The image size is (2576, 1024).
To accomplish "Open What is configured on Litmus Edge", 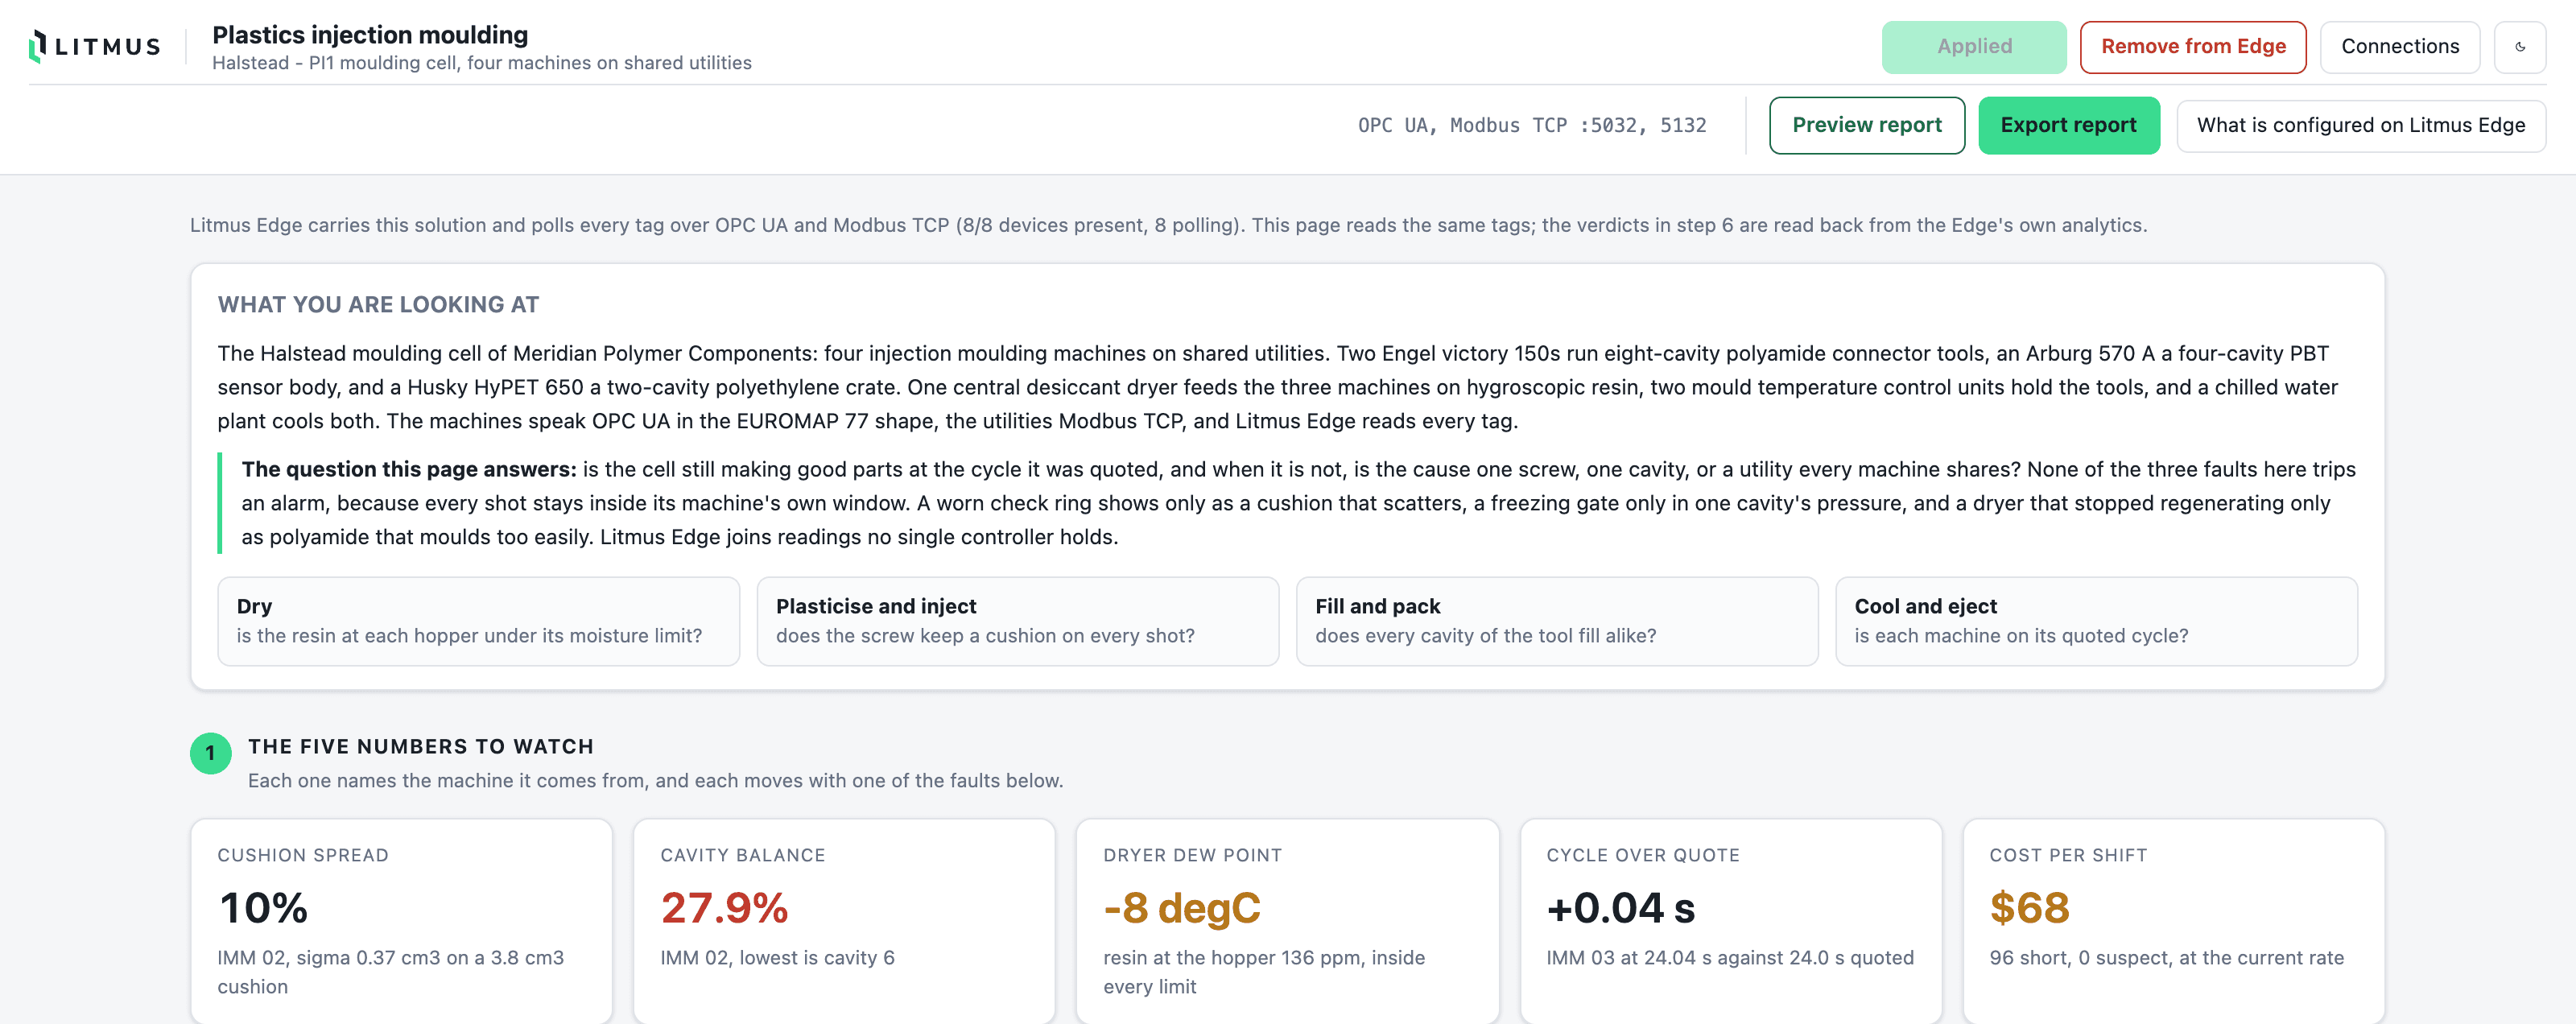I will (2360, 125).
